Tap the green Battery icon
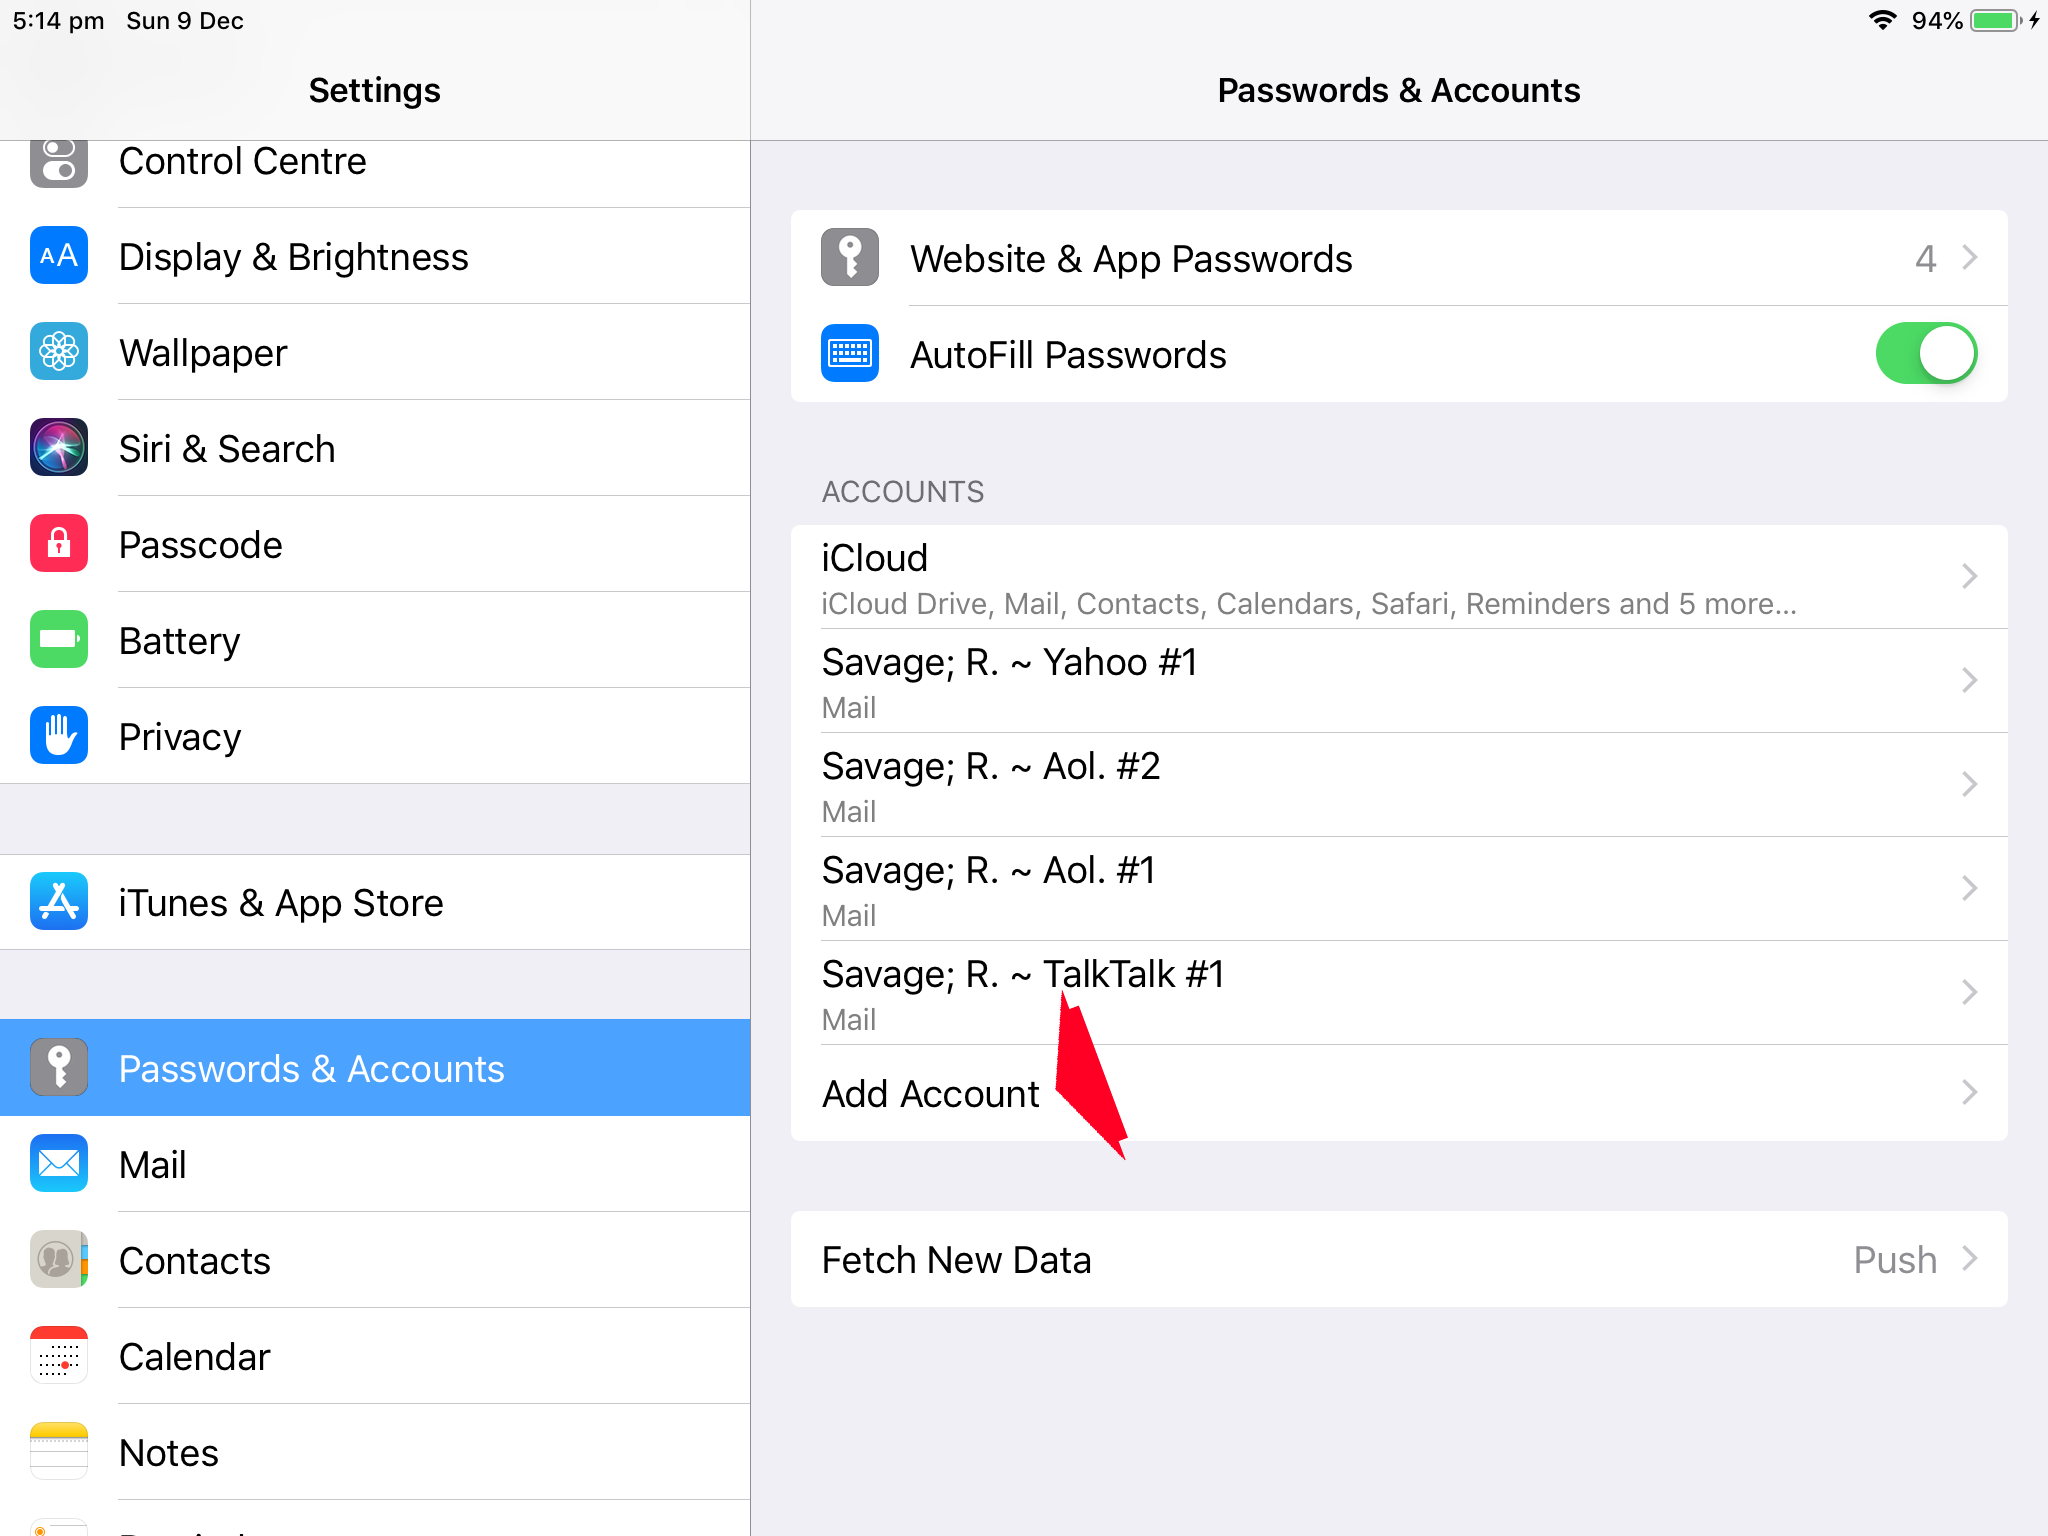This screenshot has width=2048, height=1536. pos(59,640)
